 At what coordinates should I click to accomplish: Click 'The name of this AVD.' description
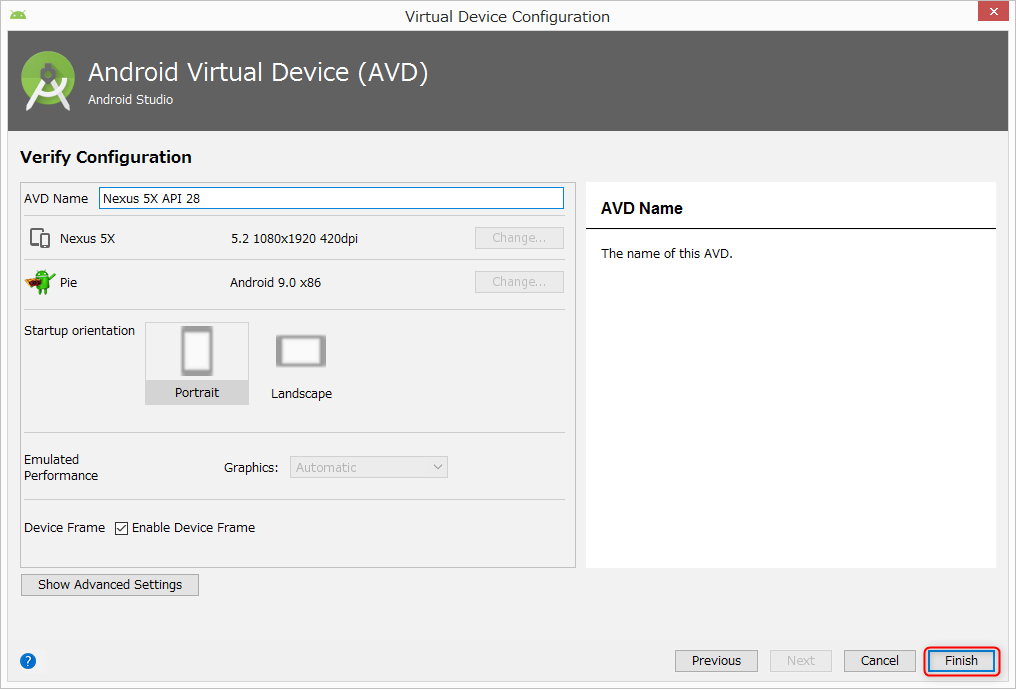(x=667, y=253)
